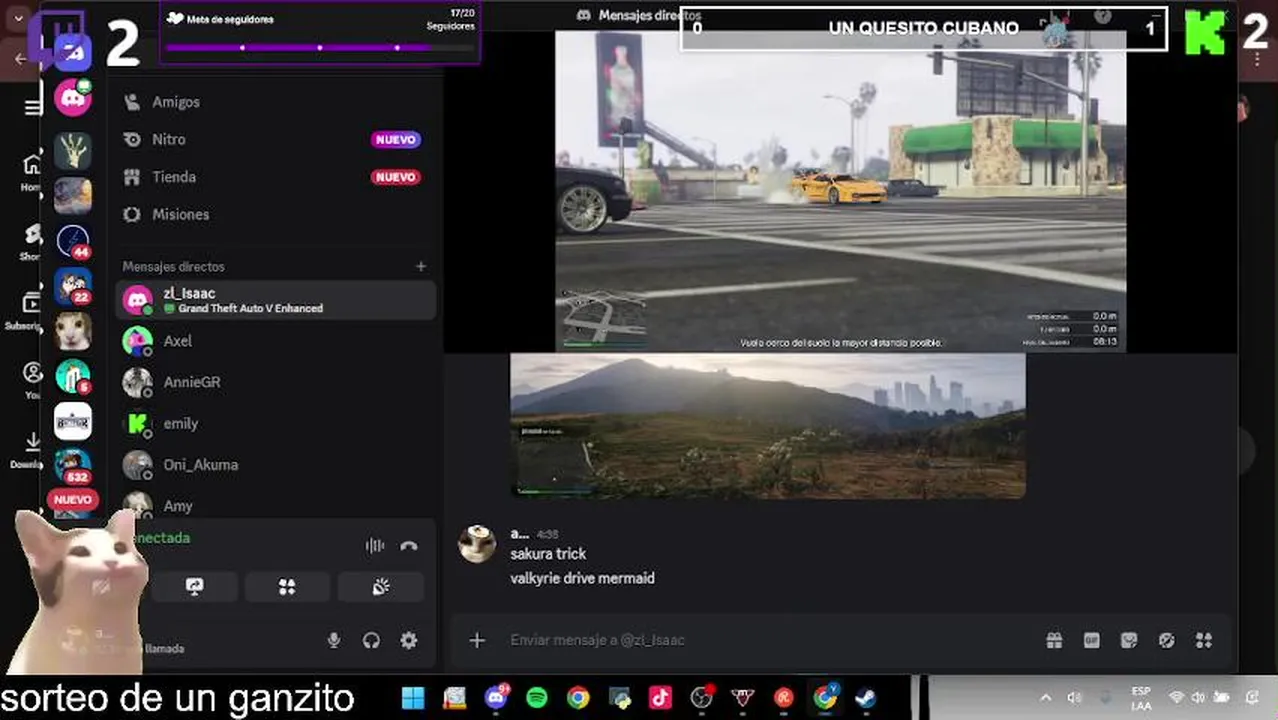The width and height of the screenshot is (1278, 720).
Task: Open direct message with AnnieGR
Action: (275, 382)
